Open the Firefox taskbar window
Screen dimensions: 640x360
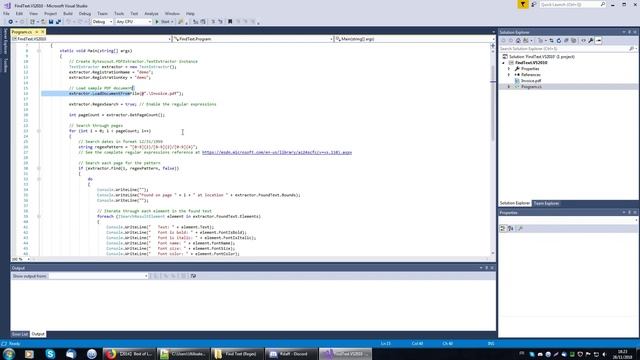129,354
